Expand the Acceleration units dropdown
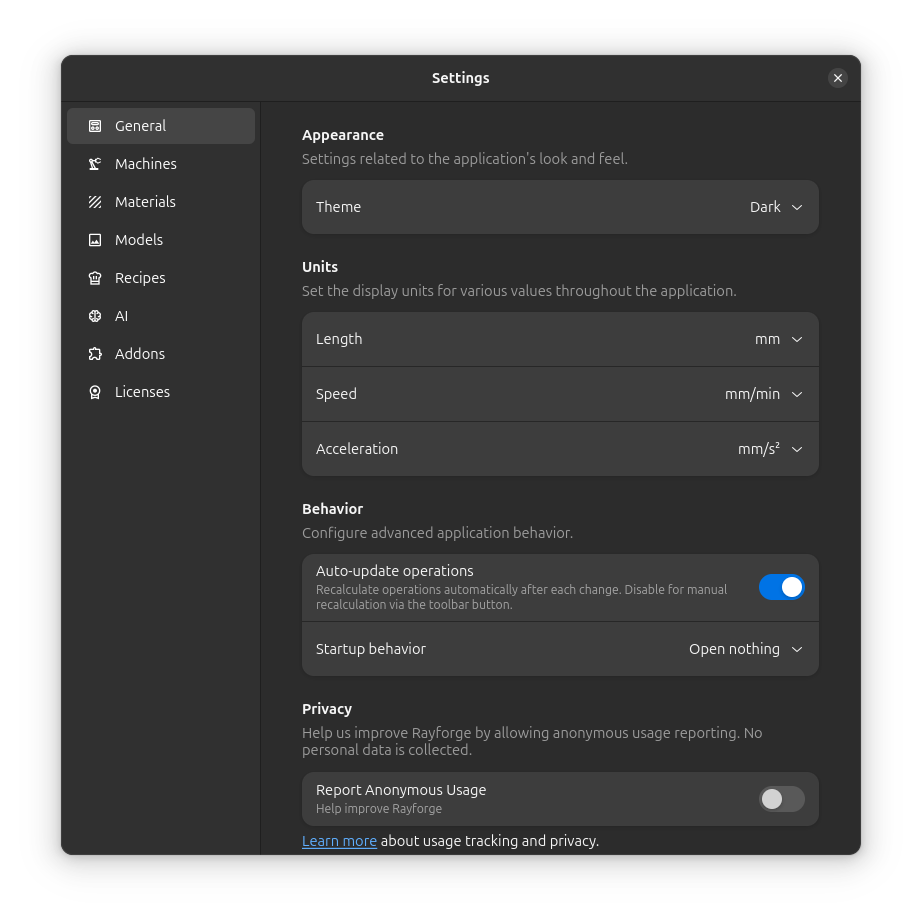 click(770, 449)
